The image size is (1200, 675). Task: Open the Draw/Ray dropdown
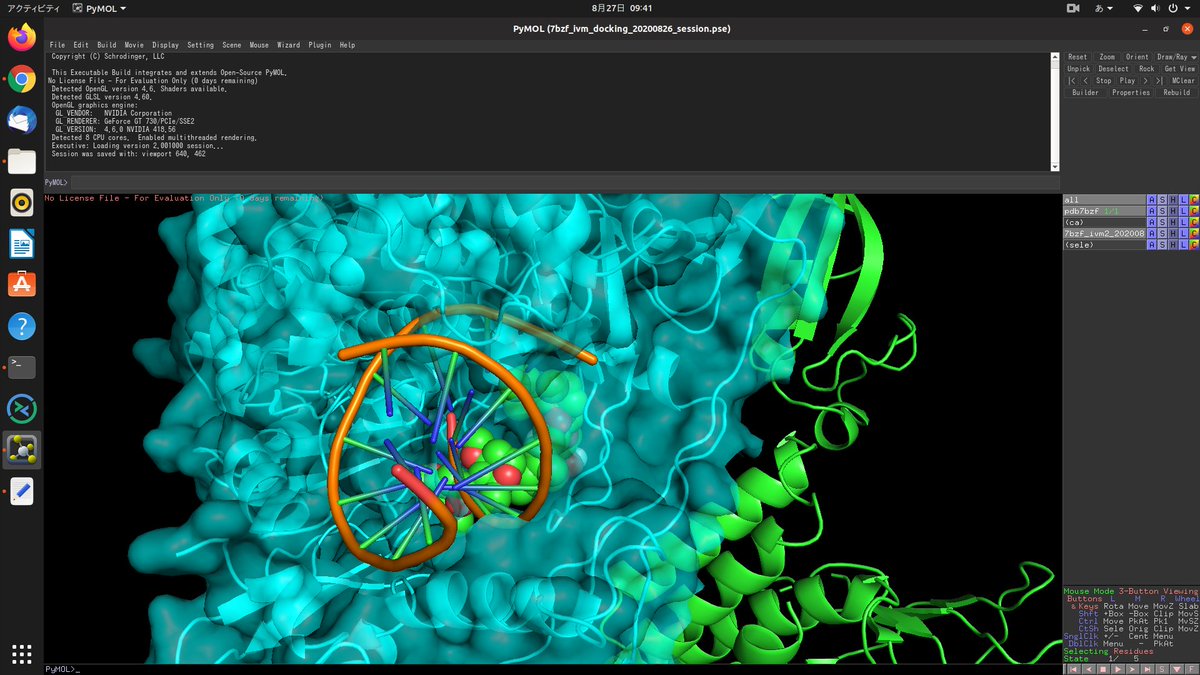click(1177, 57)
